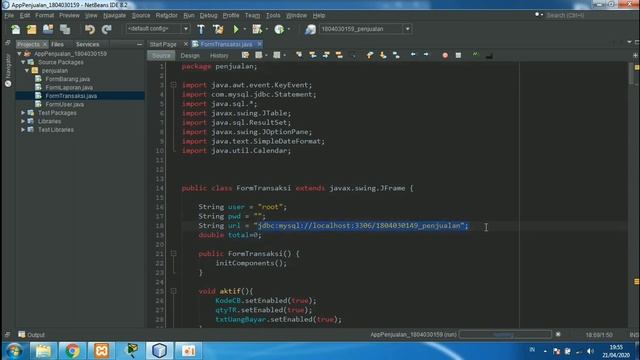The width and height of the screenshot is (640, 360).
Task: Click the Undo arrow icon
Action: point(90,29)
